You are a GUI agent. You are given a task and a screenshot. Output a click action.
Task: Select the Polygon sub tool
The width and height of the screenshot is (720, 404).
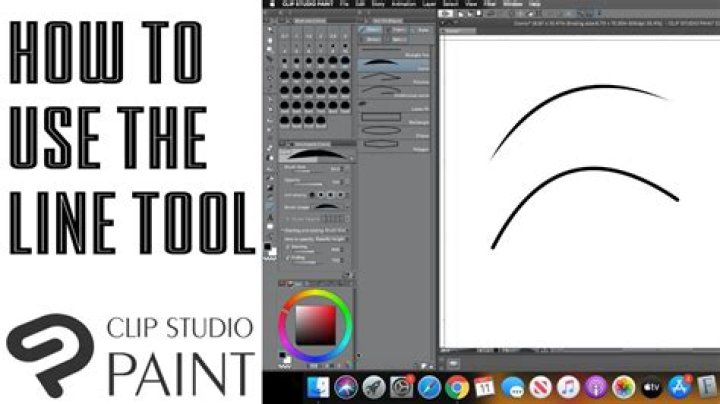point(394,148)
